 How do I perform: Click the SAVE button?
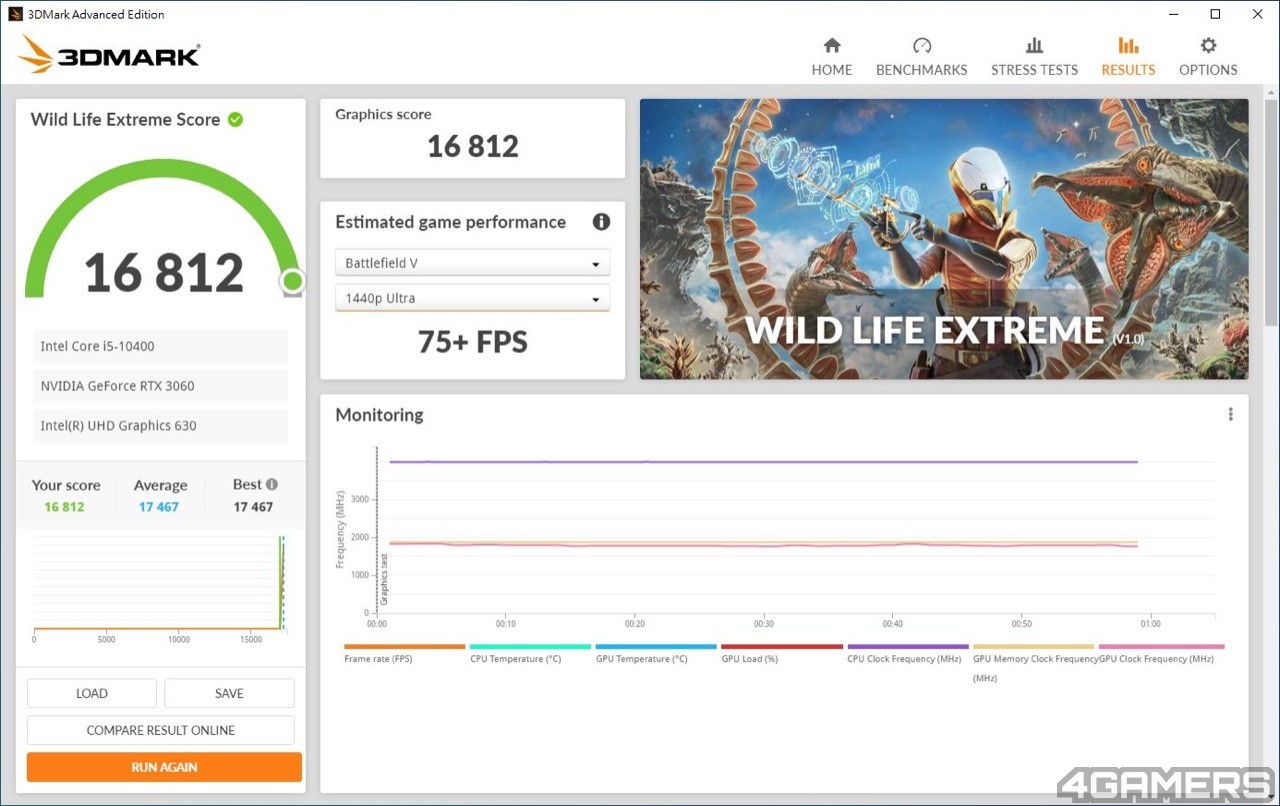(x=229, y=693)
